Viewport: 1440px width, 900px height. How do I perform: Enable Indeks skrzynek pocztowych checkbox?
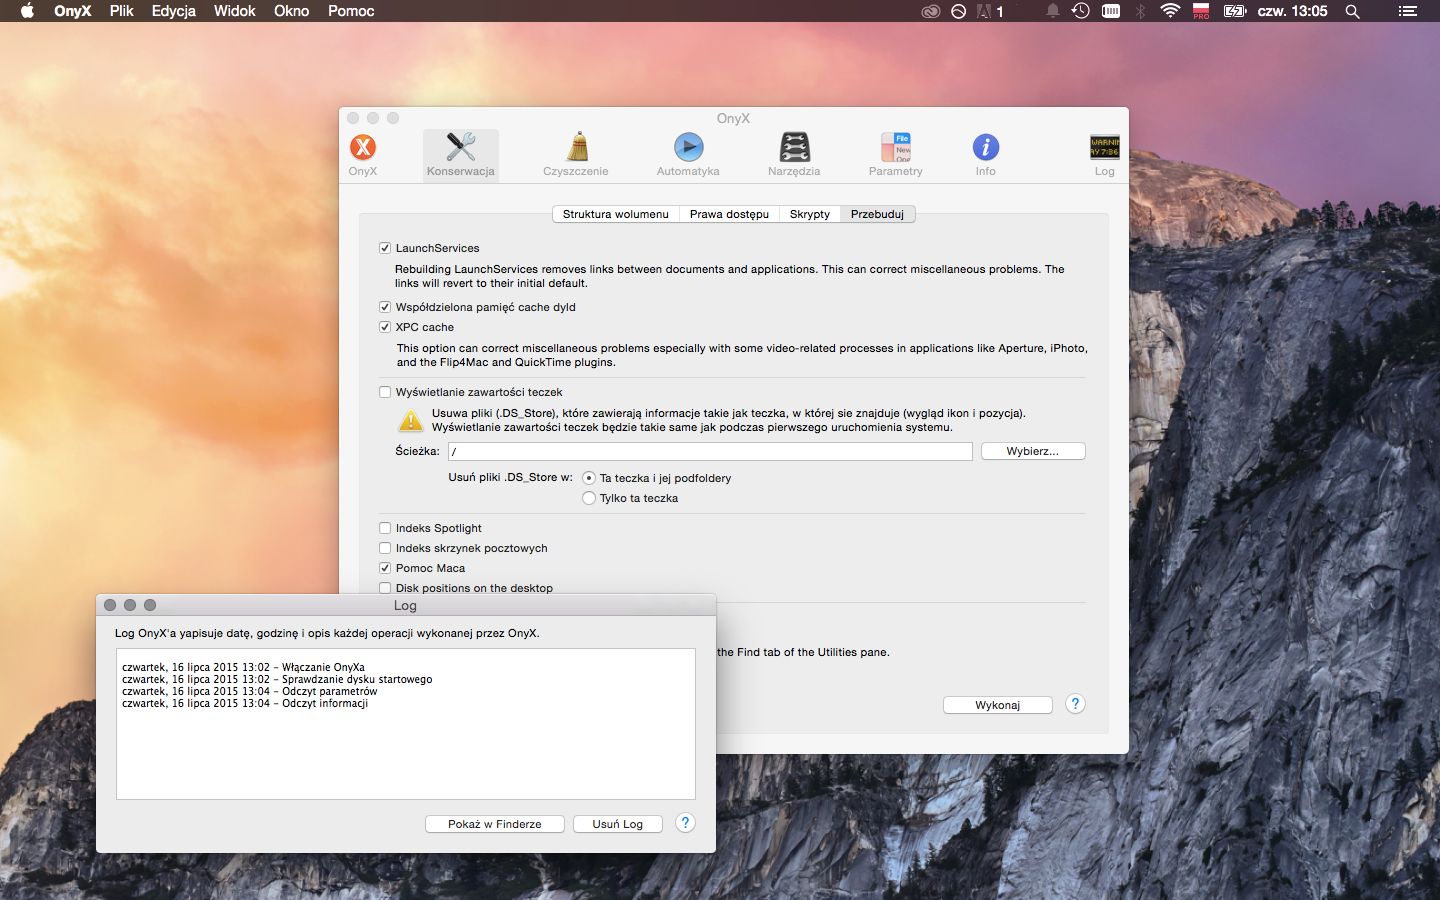click(385, 548)
